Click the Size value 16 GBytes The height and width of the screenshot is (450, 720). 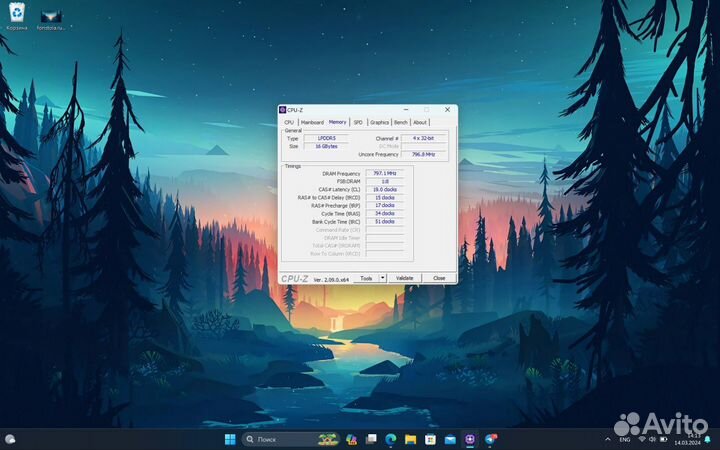click(x=326, y=146)
